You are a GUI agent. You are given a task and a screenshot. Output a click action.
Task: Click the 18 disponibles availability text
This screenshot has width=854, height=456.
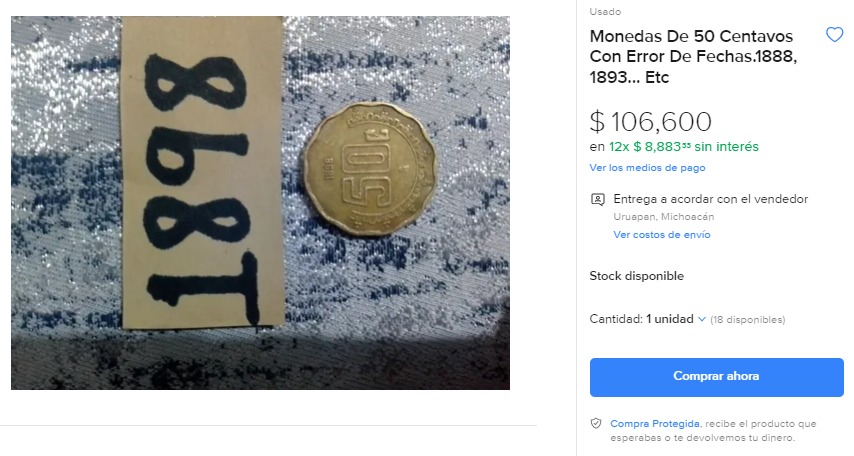pos(747,320)
